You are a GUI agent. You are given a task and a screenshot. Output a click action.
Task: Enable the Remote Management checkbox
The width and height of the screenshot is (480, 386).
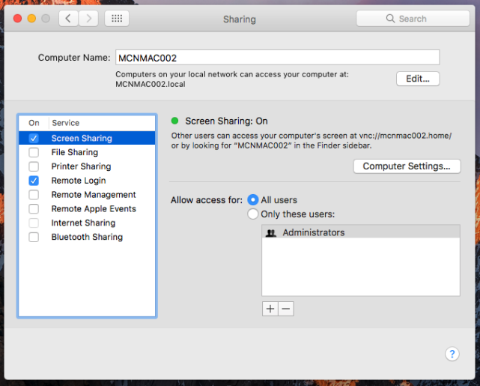pos(34,195)
